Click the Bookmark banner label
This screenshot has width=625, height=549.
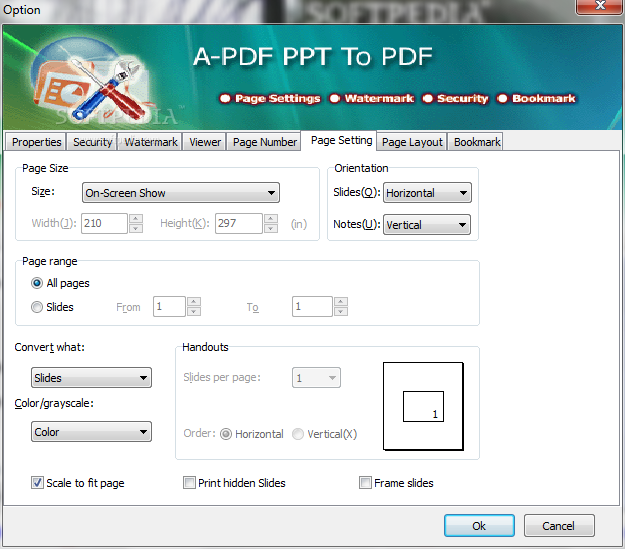tap(543, 98)
